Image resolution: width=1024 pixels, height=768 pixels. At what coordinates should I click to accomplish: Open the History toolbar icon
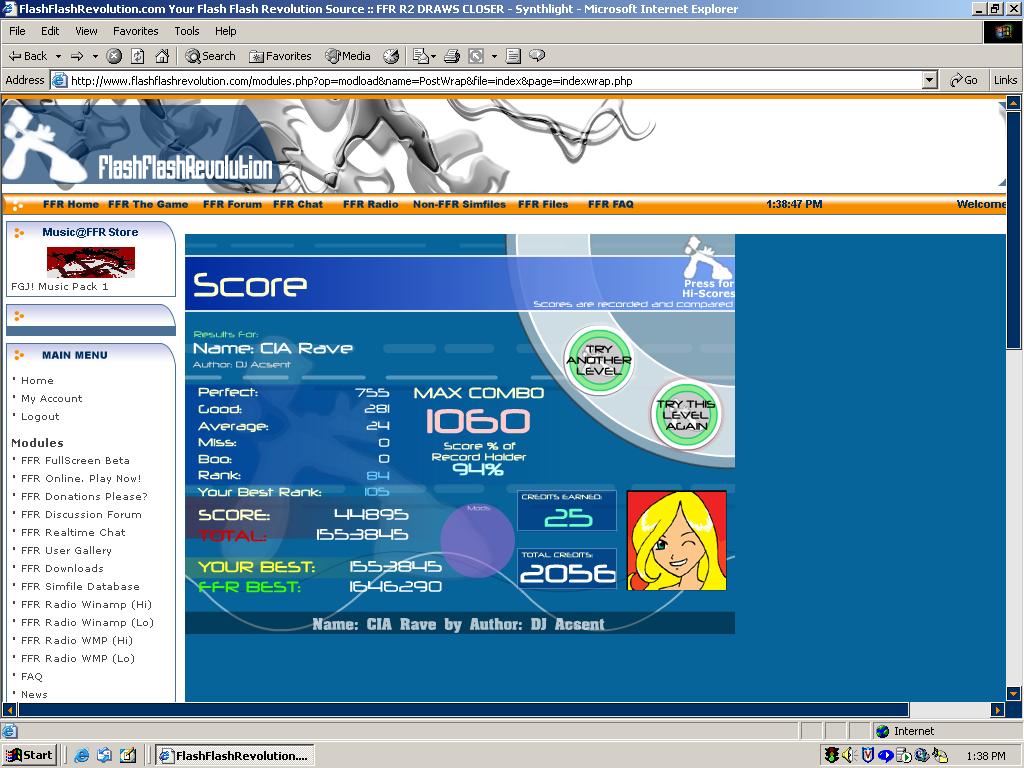point(391,56)
